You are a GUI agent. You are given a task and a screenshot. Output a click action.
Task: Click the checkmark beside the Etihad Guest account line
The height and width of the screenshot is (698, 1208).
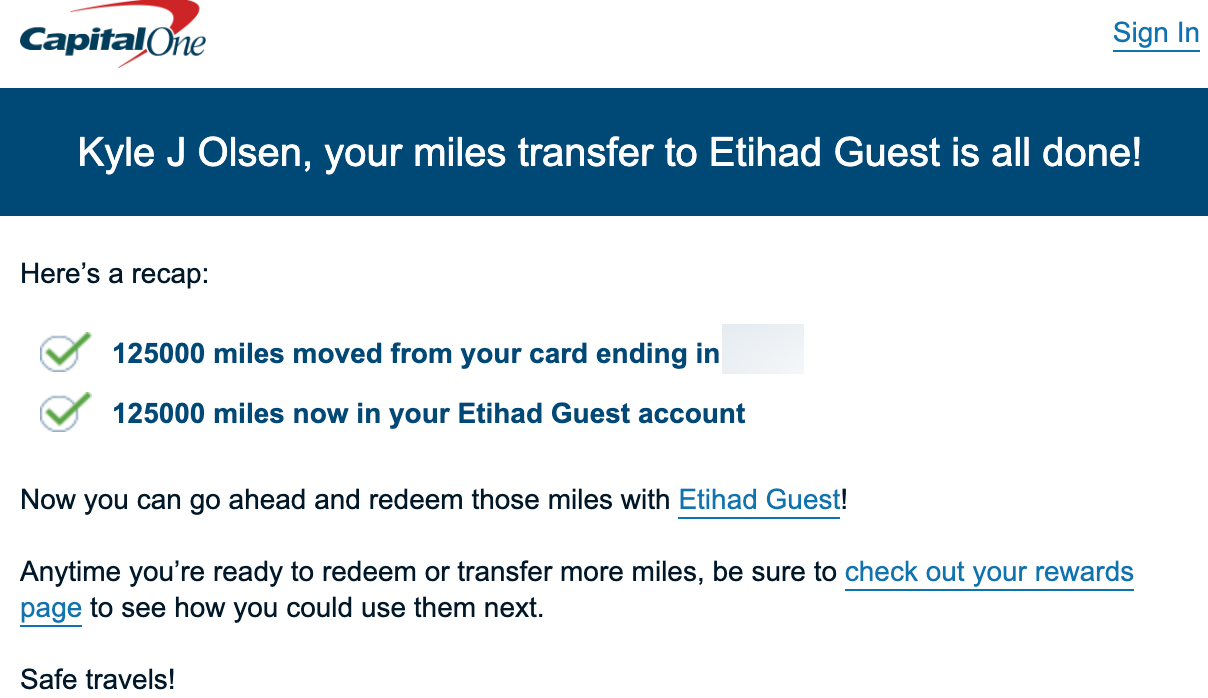pos(60,412)
